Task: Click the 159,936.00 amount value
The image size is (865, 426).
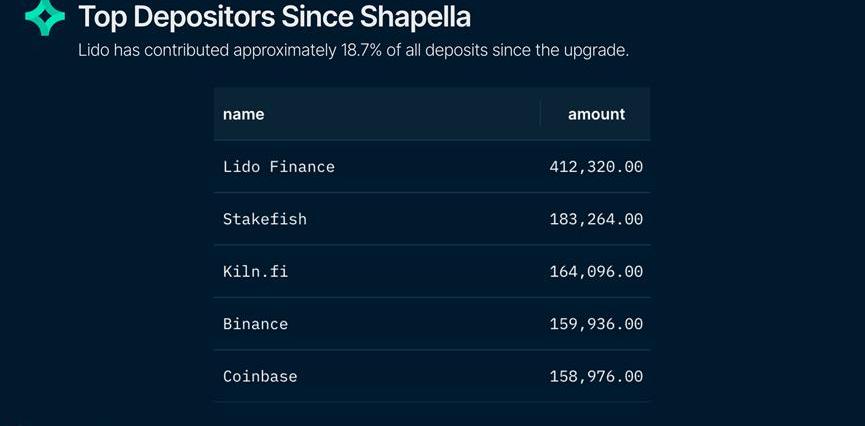Action: point(596,324)
